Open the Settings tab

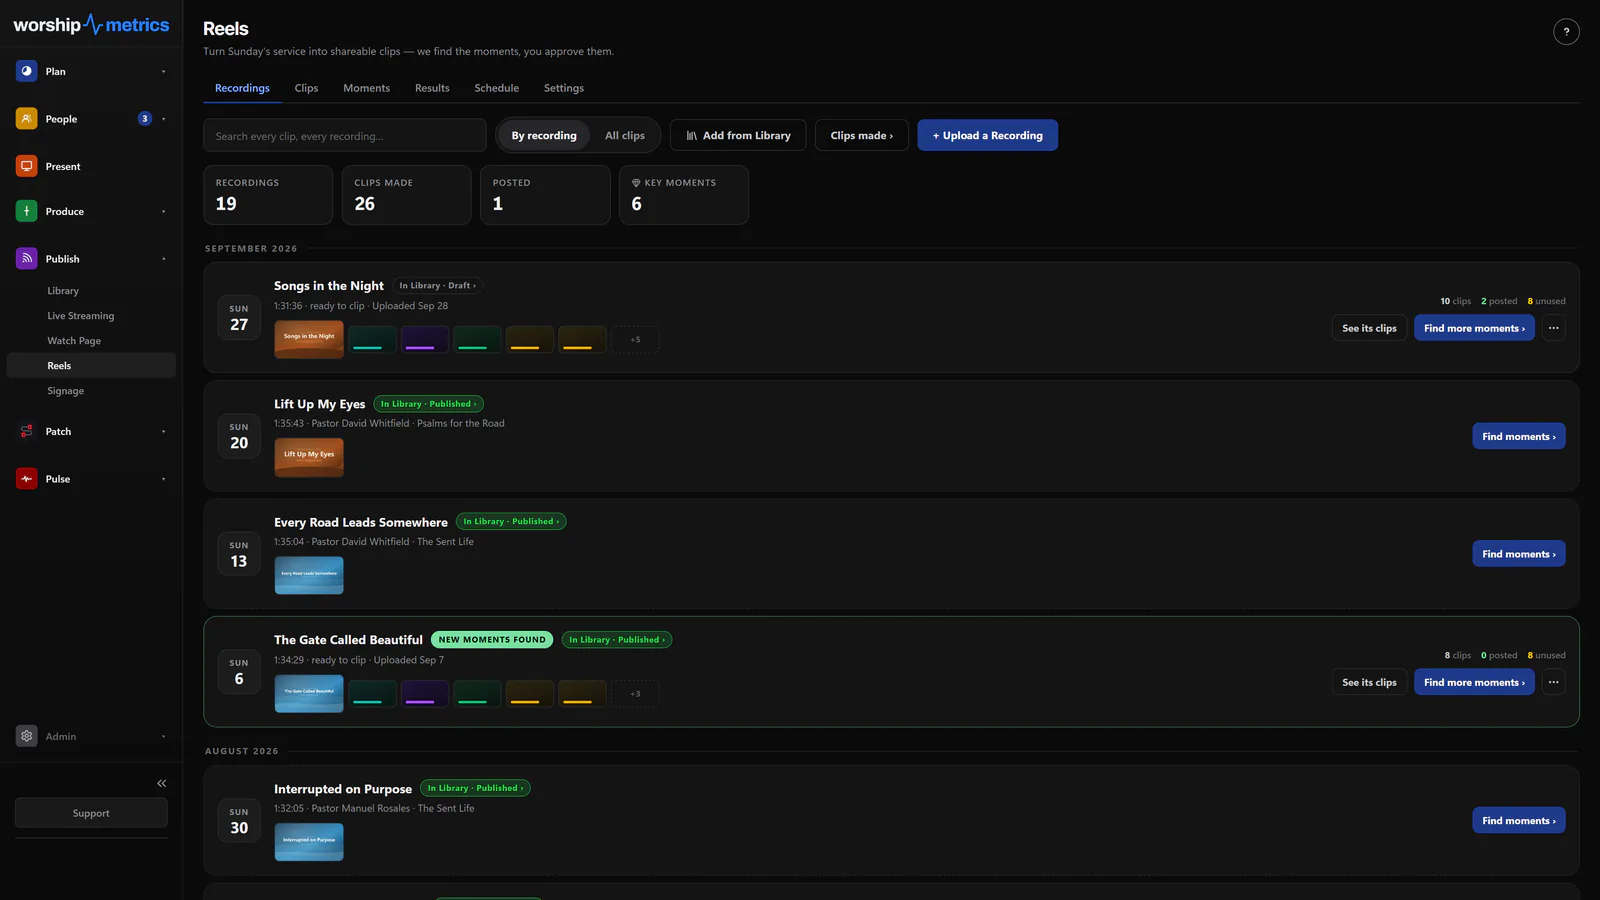pos(564,88)
